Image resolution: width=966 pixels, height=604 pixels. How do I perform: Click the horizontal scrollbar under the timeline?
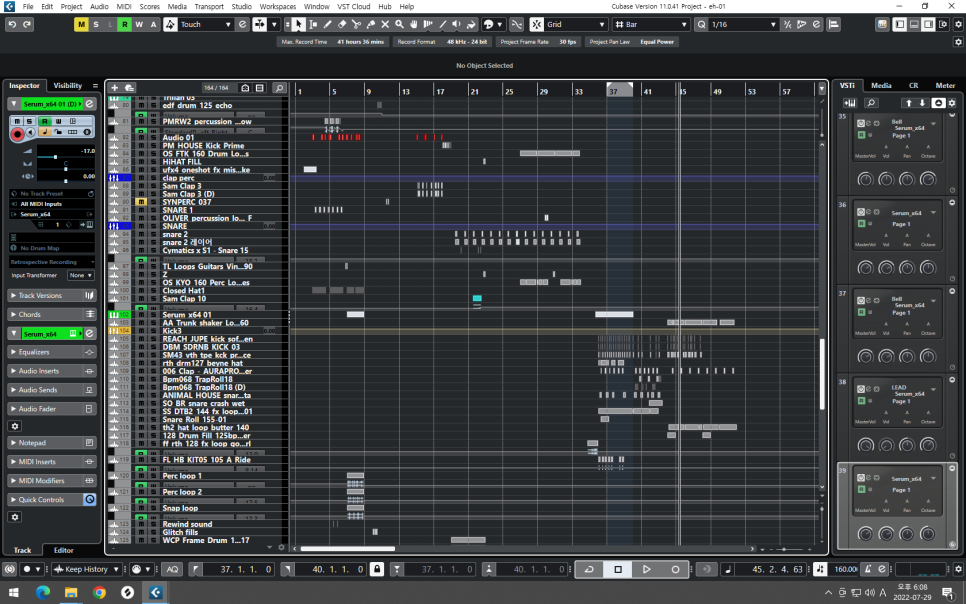click(347, 549)
